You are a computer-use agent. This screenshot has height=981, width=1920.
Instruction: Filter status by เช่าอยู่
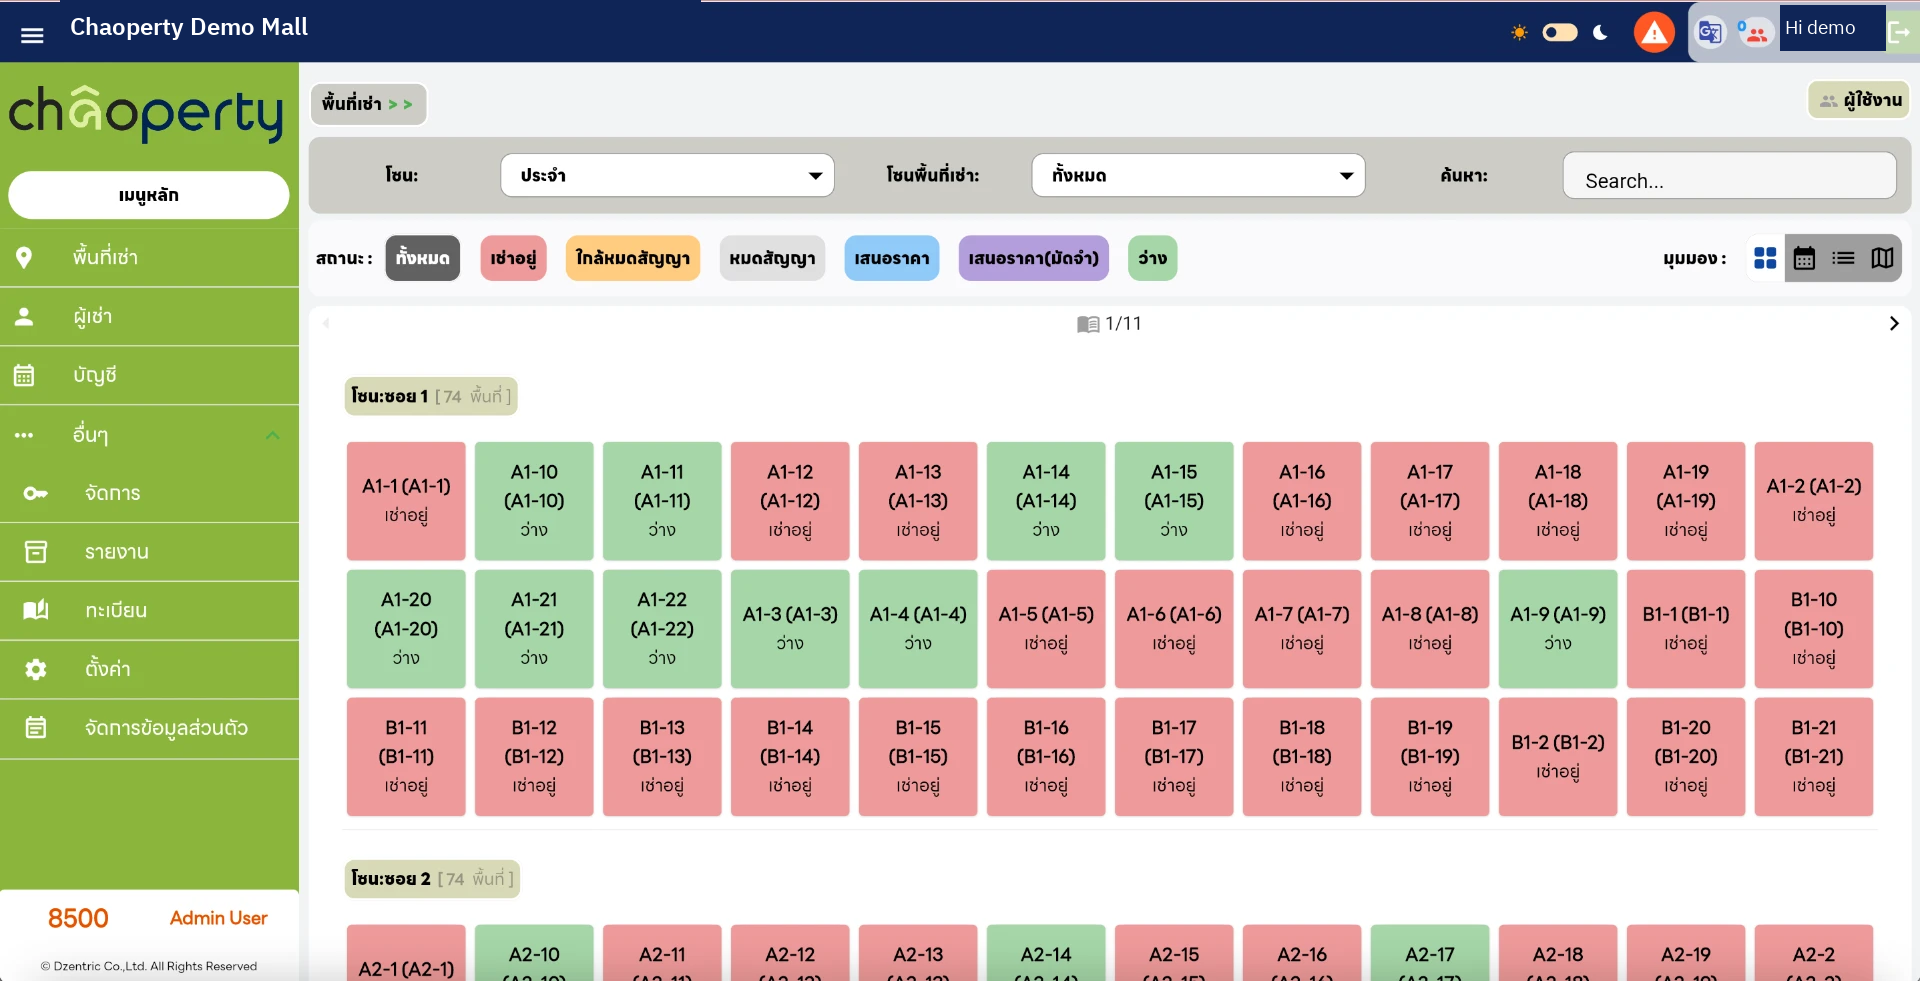coord(513,258)
